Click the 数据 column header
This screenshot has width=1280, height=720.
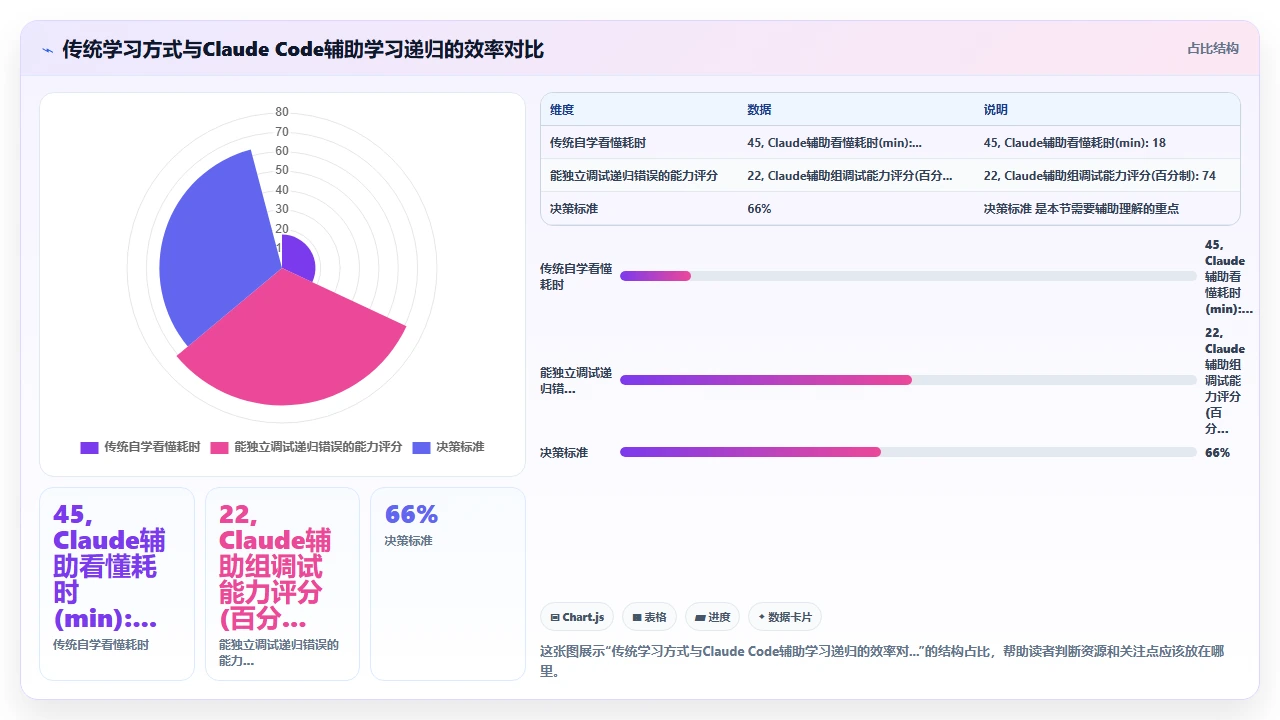click(x=759, y=110)
